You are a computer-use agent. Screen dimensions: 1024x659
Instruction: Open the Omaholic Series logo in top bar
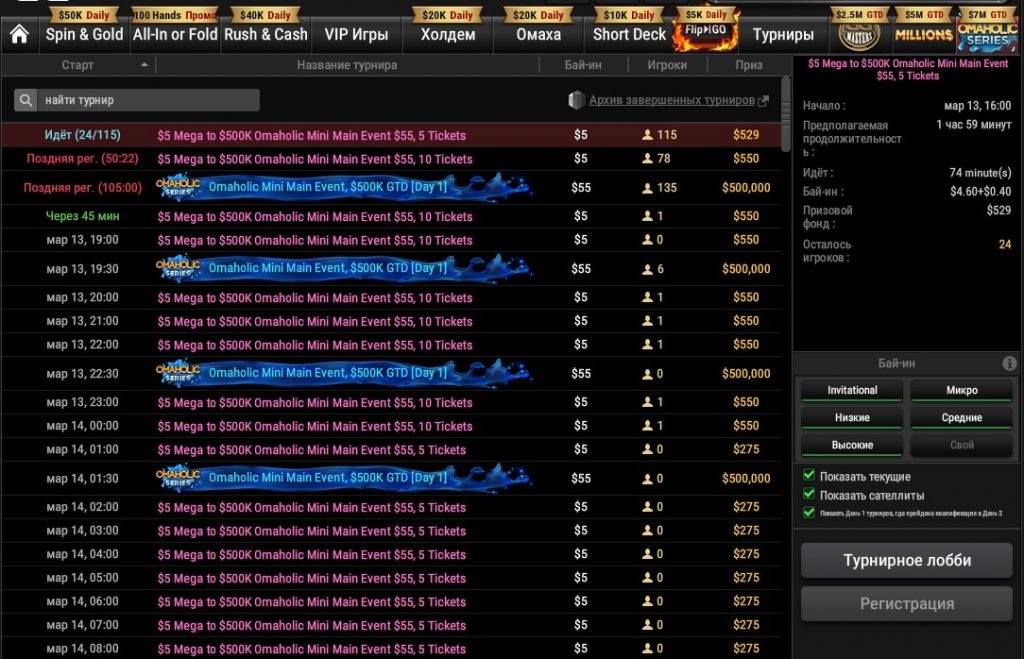[987, 31]
